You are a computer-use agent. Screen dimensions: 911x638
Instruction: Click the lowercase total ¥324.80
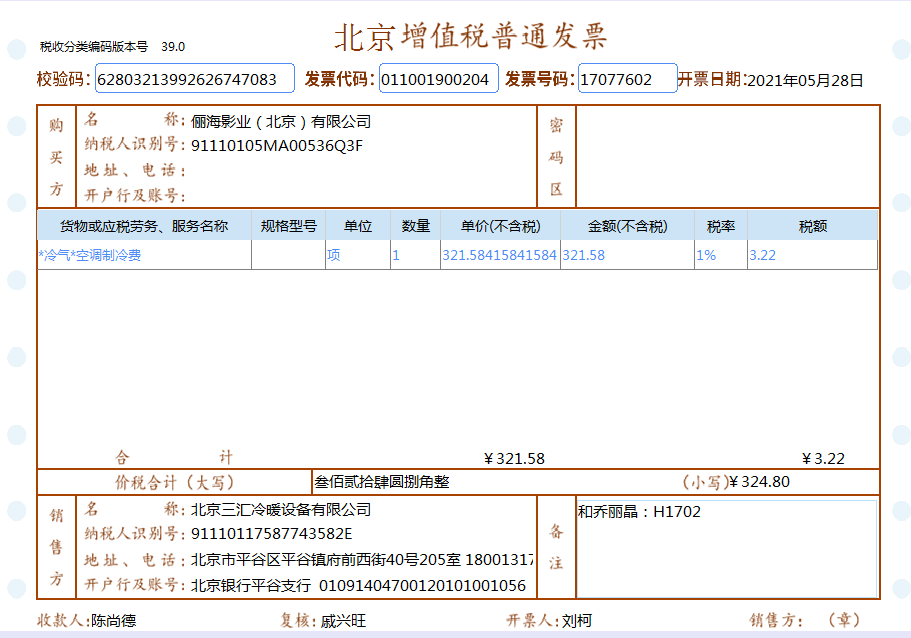[x=759, y=482]
